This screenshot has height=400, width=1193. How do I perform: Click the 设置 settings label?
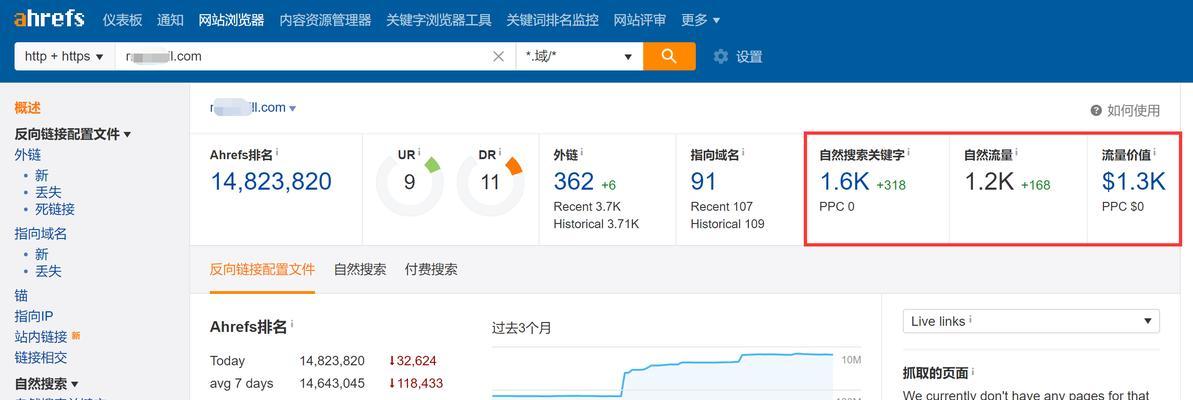click(x=749, y=56)
